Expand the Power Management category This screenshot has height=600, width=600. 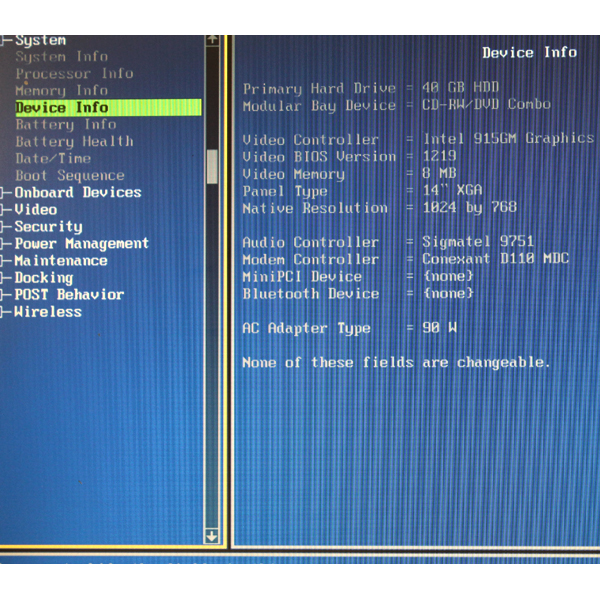(x=81, y=244)
